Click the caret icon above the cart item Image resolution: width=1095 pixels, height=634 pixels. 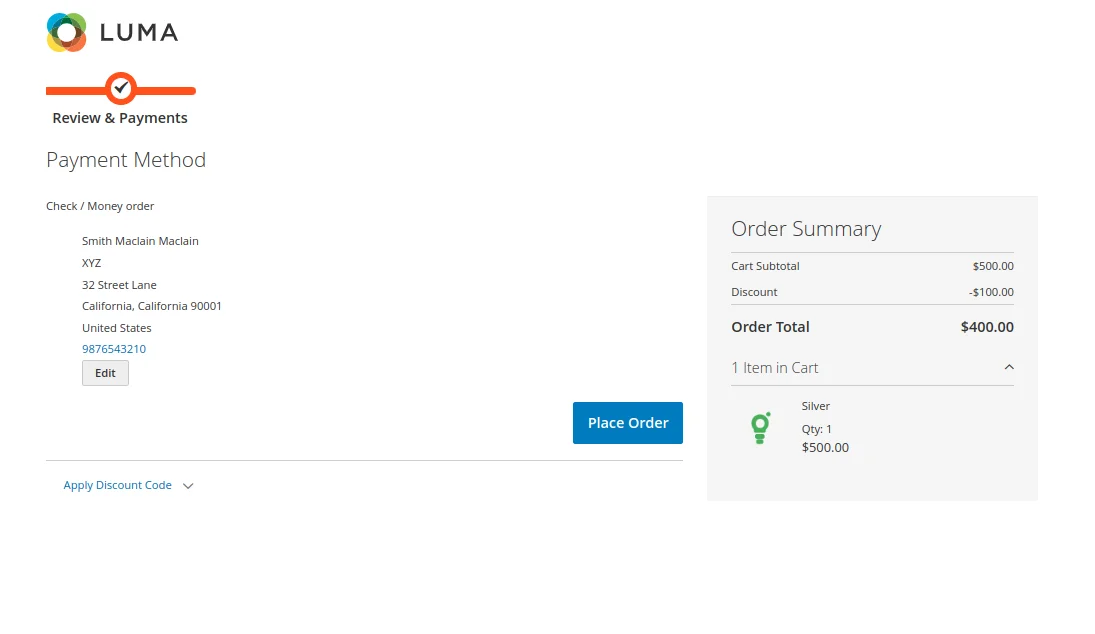pyautogui.click(x=1009, y=367)
